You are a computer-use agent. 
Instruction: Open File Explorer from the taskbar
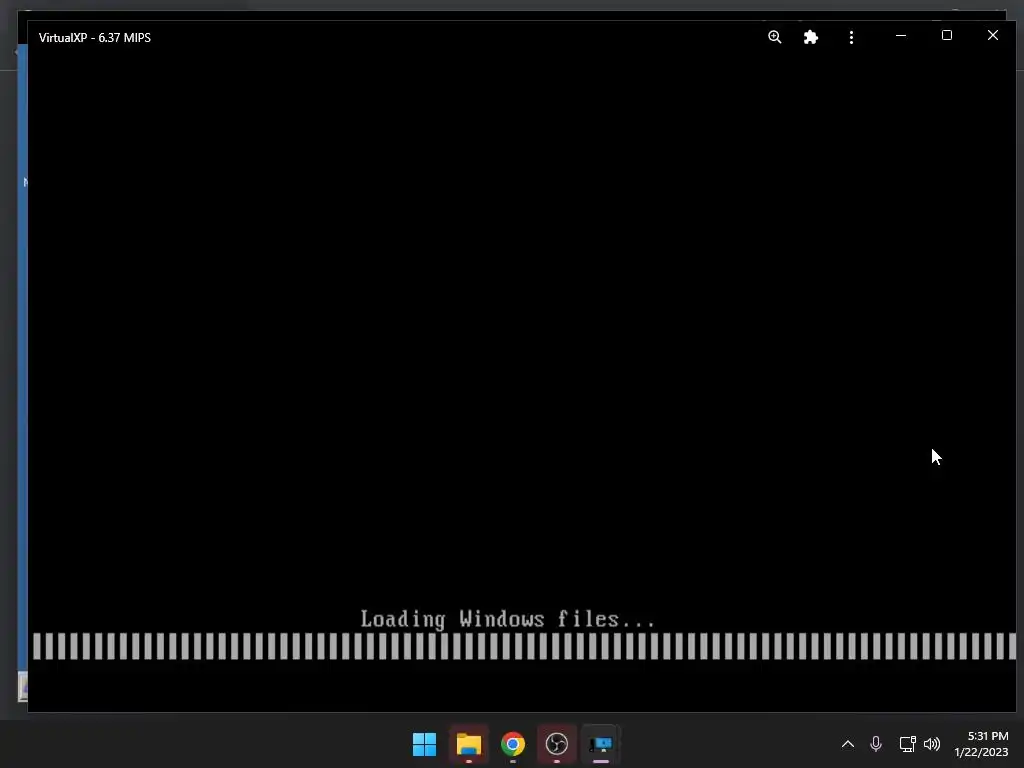[x=469, y=744]
